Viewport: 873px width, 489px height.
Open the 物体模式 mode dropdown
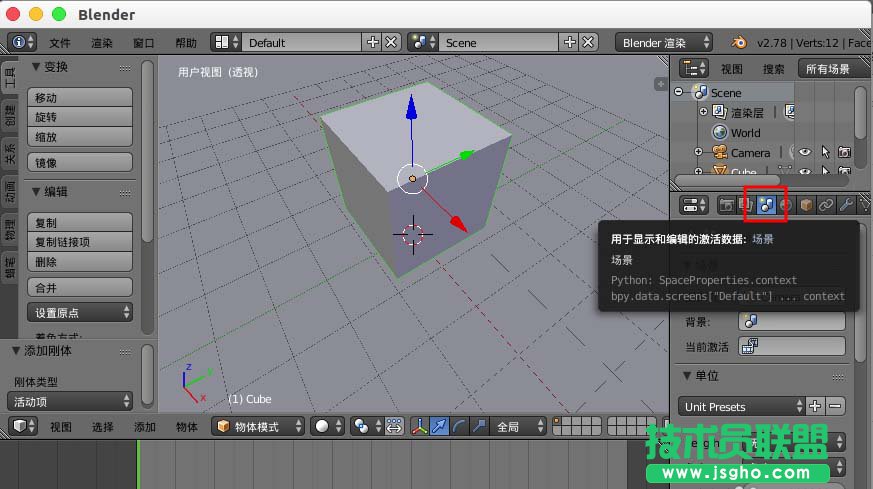(258, 427)
